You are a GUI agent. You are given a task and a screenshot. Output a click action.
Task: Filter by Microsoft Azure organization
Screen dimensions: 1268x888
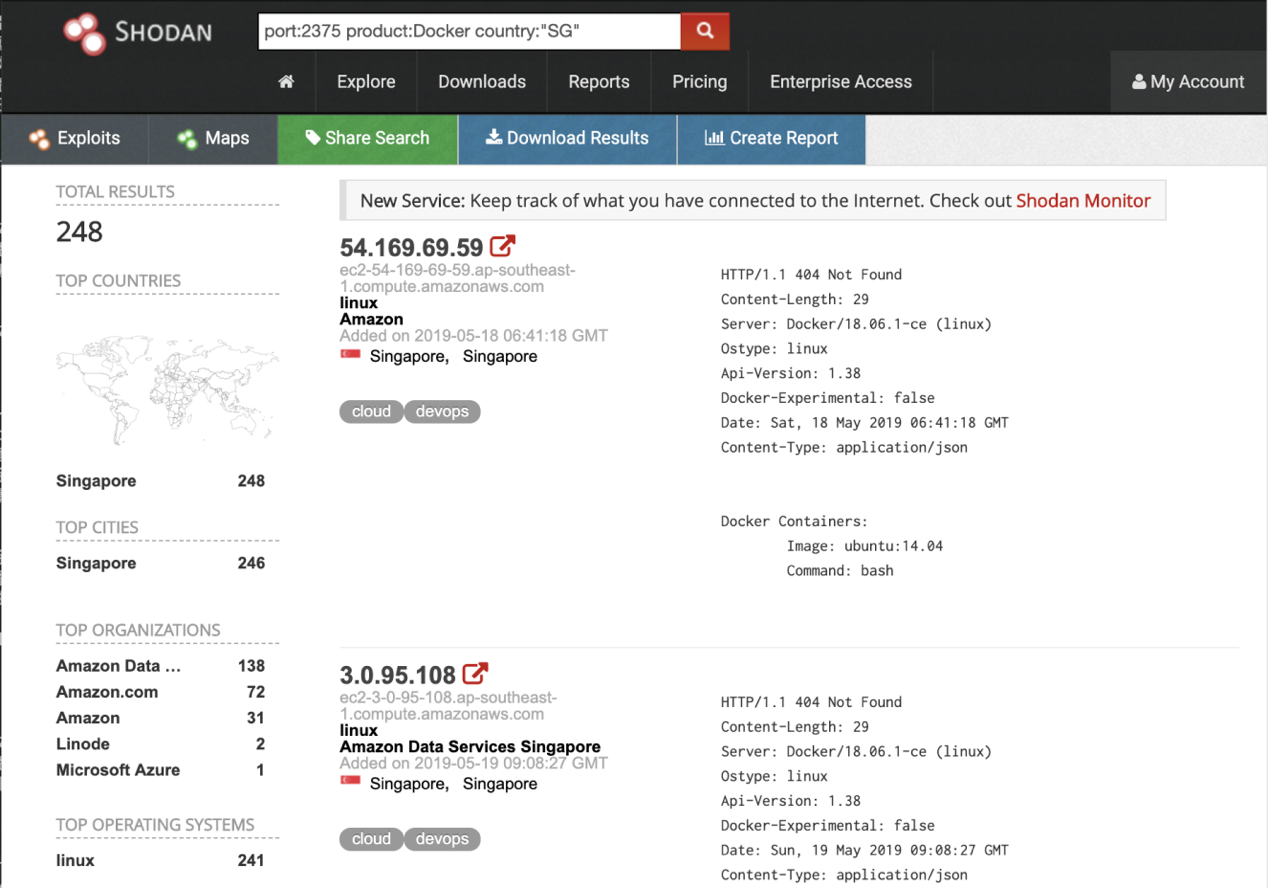118,770
